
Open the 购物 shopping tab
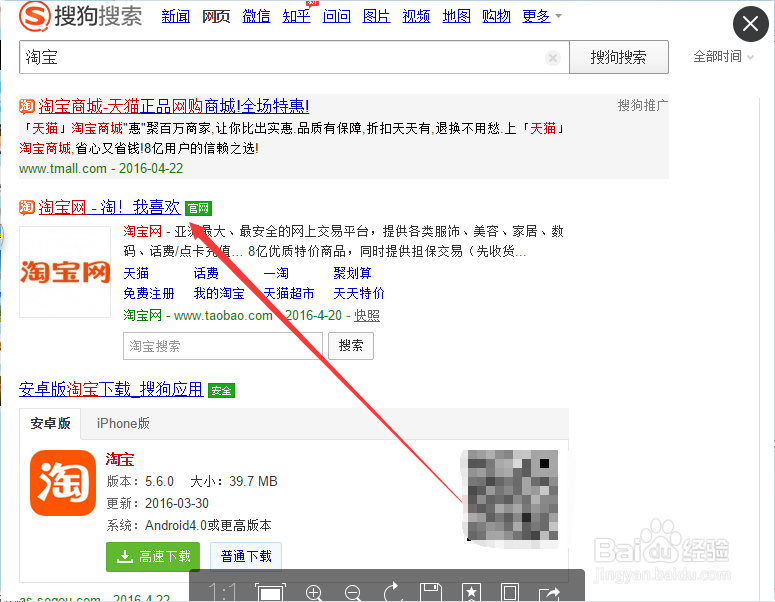(496, 16)
